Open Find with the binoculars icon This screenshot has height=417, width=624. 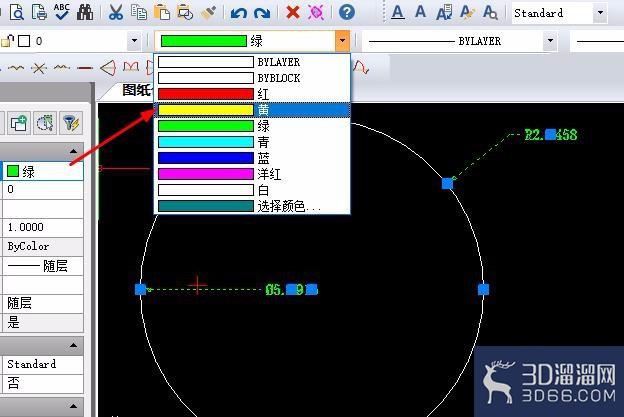click(x=85, y=12)
